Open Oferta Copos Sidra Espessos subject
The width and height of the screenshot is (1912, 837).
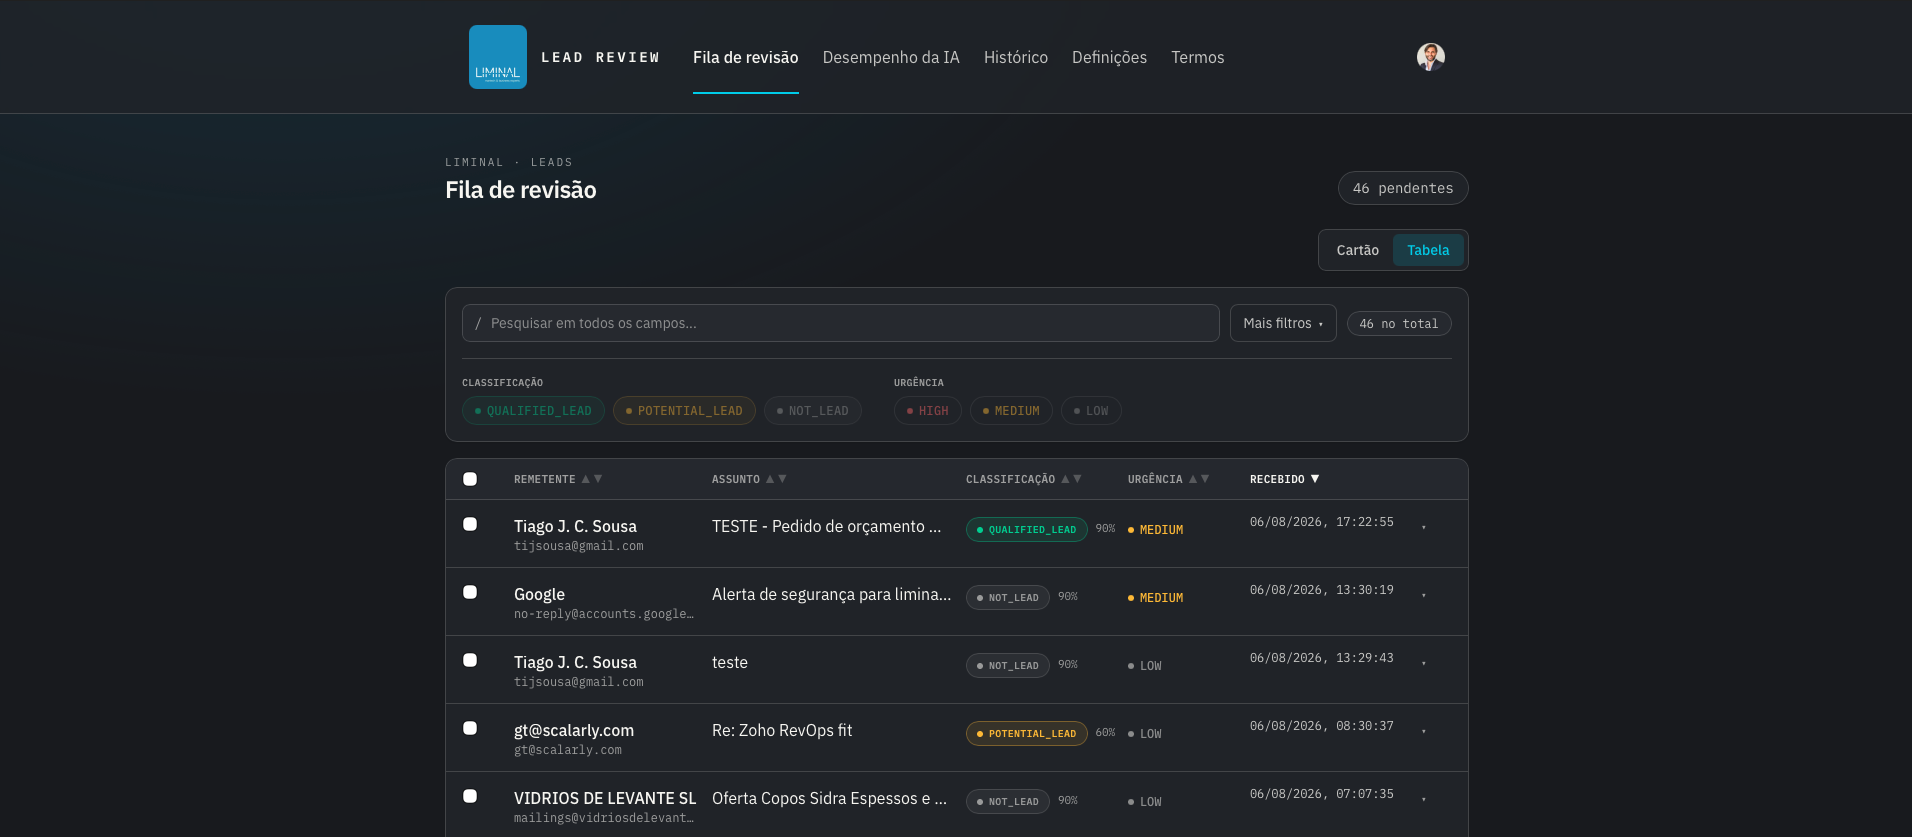click(830, 798)
